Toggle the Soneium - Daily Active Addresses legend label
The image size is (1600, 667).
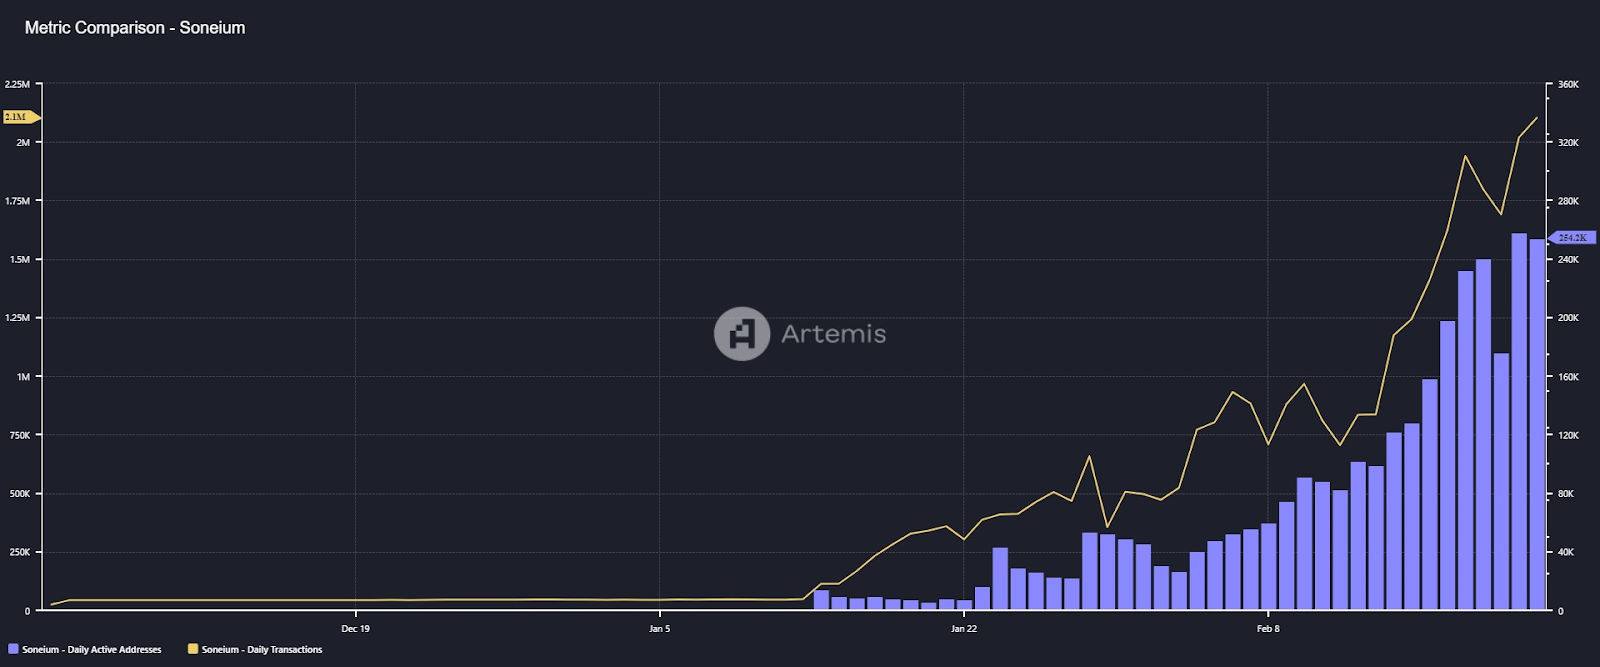click(x=91, y=650)
